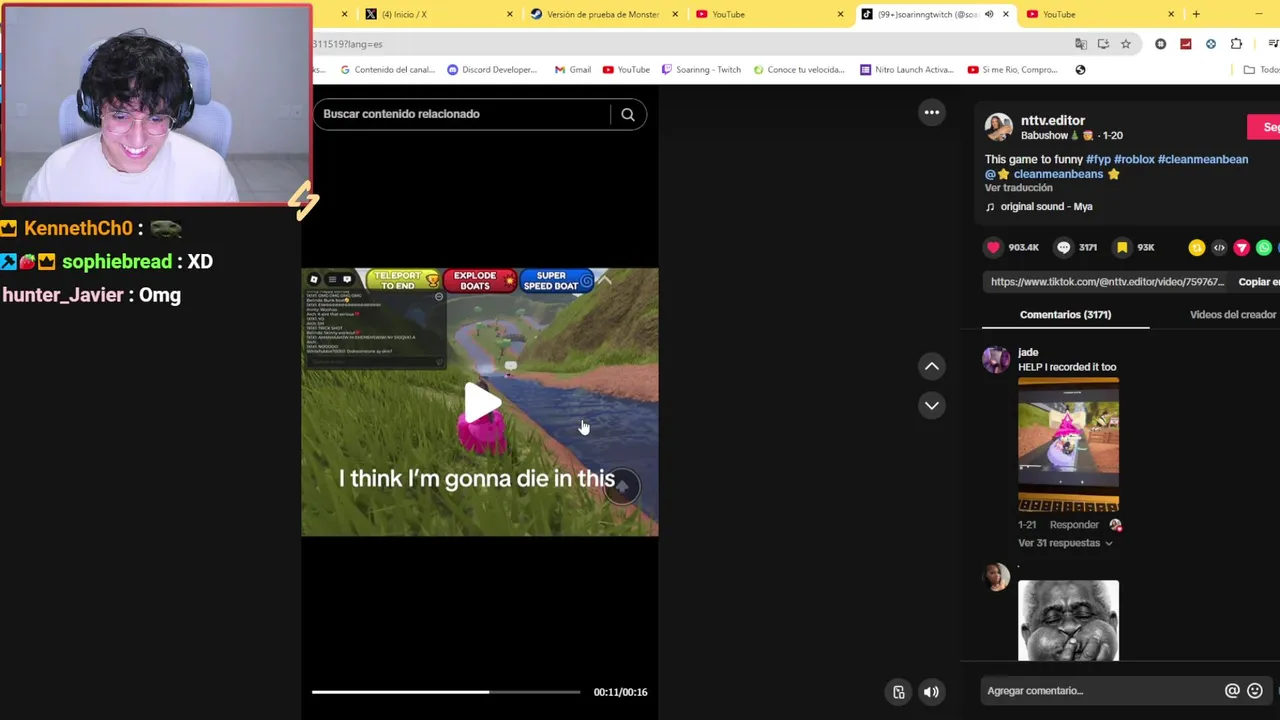Image resolution: width=1280 pixels, height=720 pixels.
Task: Like the video with the heart icon
Action: coord(993,247)
